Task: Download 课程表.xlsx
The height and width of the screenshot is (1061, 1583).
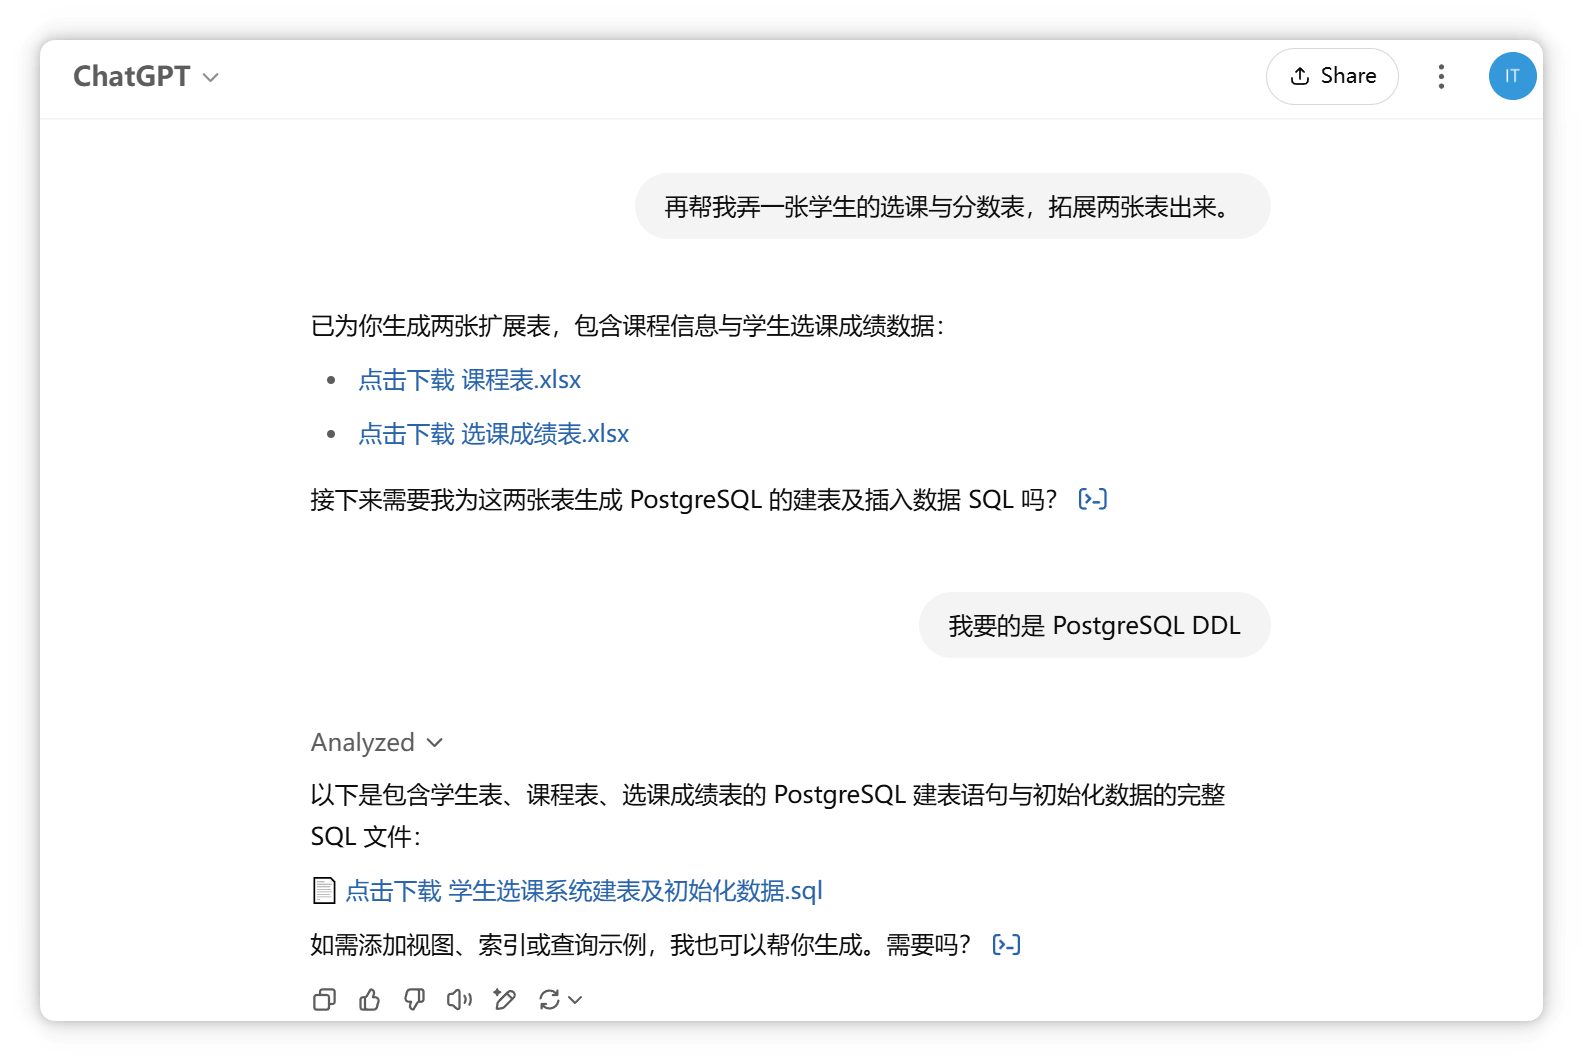Action: point(470,380)
